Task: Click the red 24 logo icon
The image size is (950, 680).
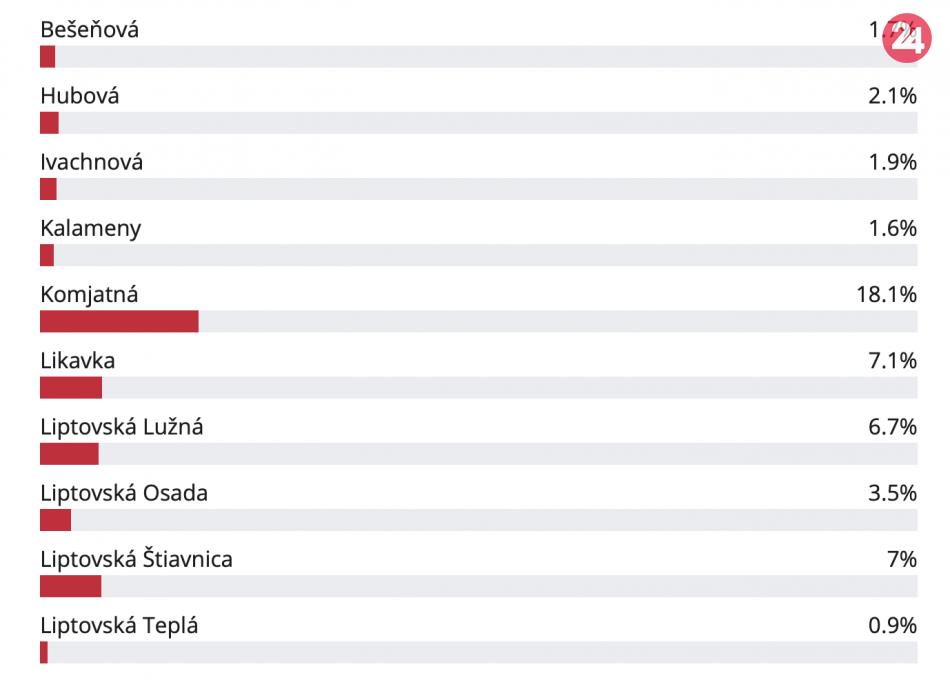Action: [907, 39]
